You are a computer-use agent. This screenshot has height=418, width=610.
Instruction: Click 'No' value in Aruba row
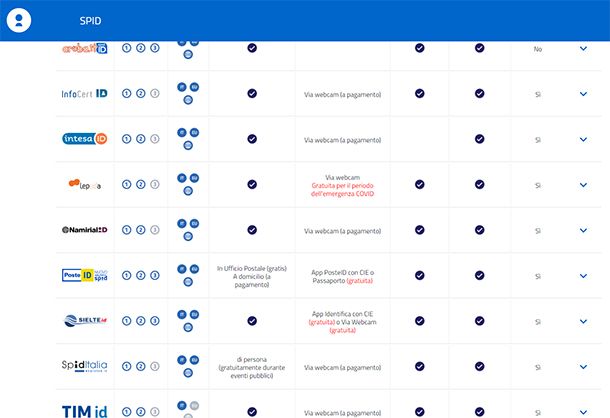tap(538, 49)
